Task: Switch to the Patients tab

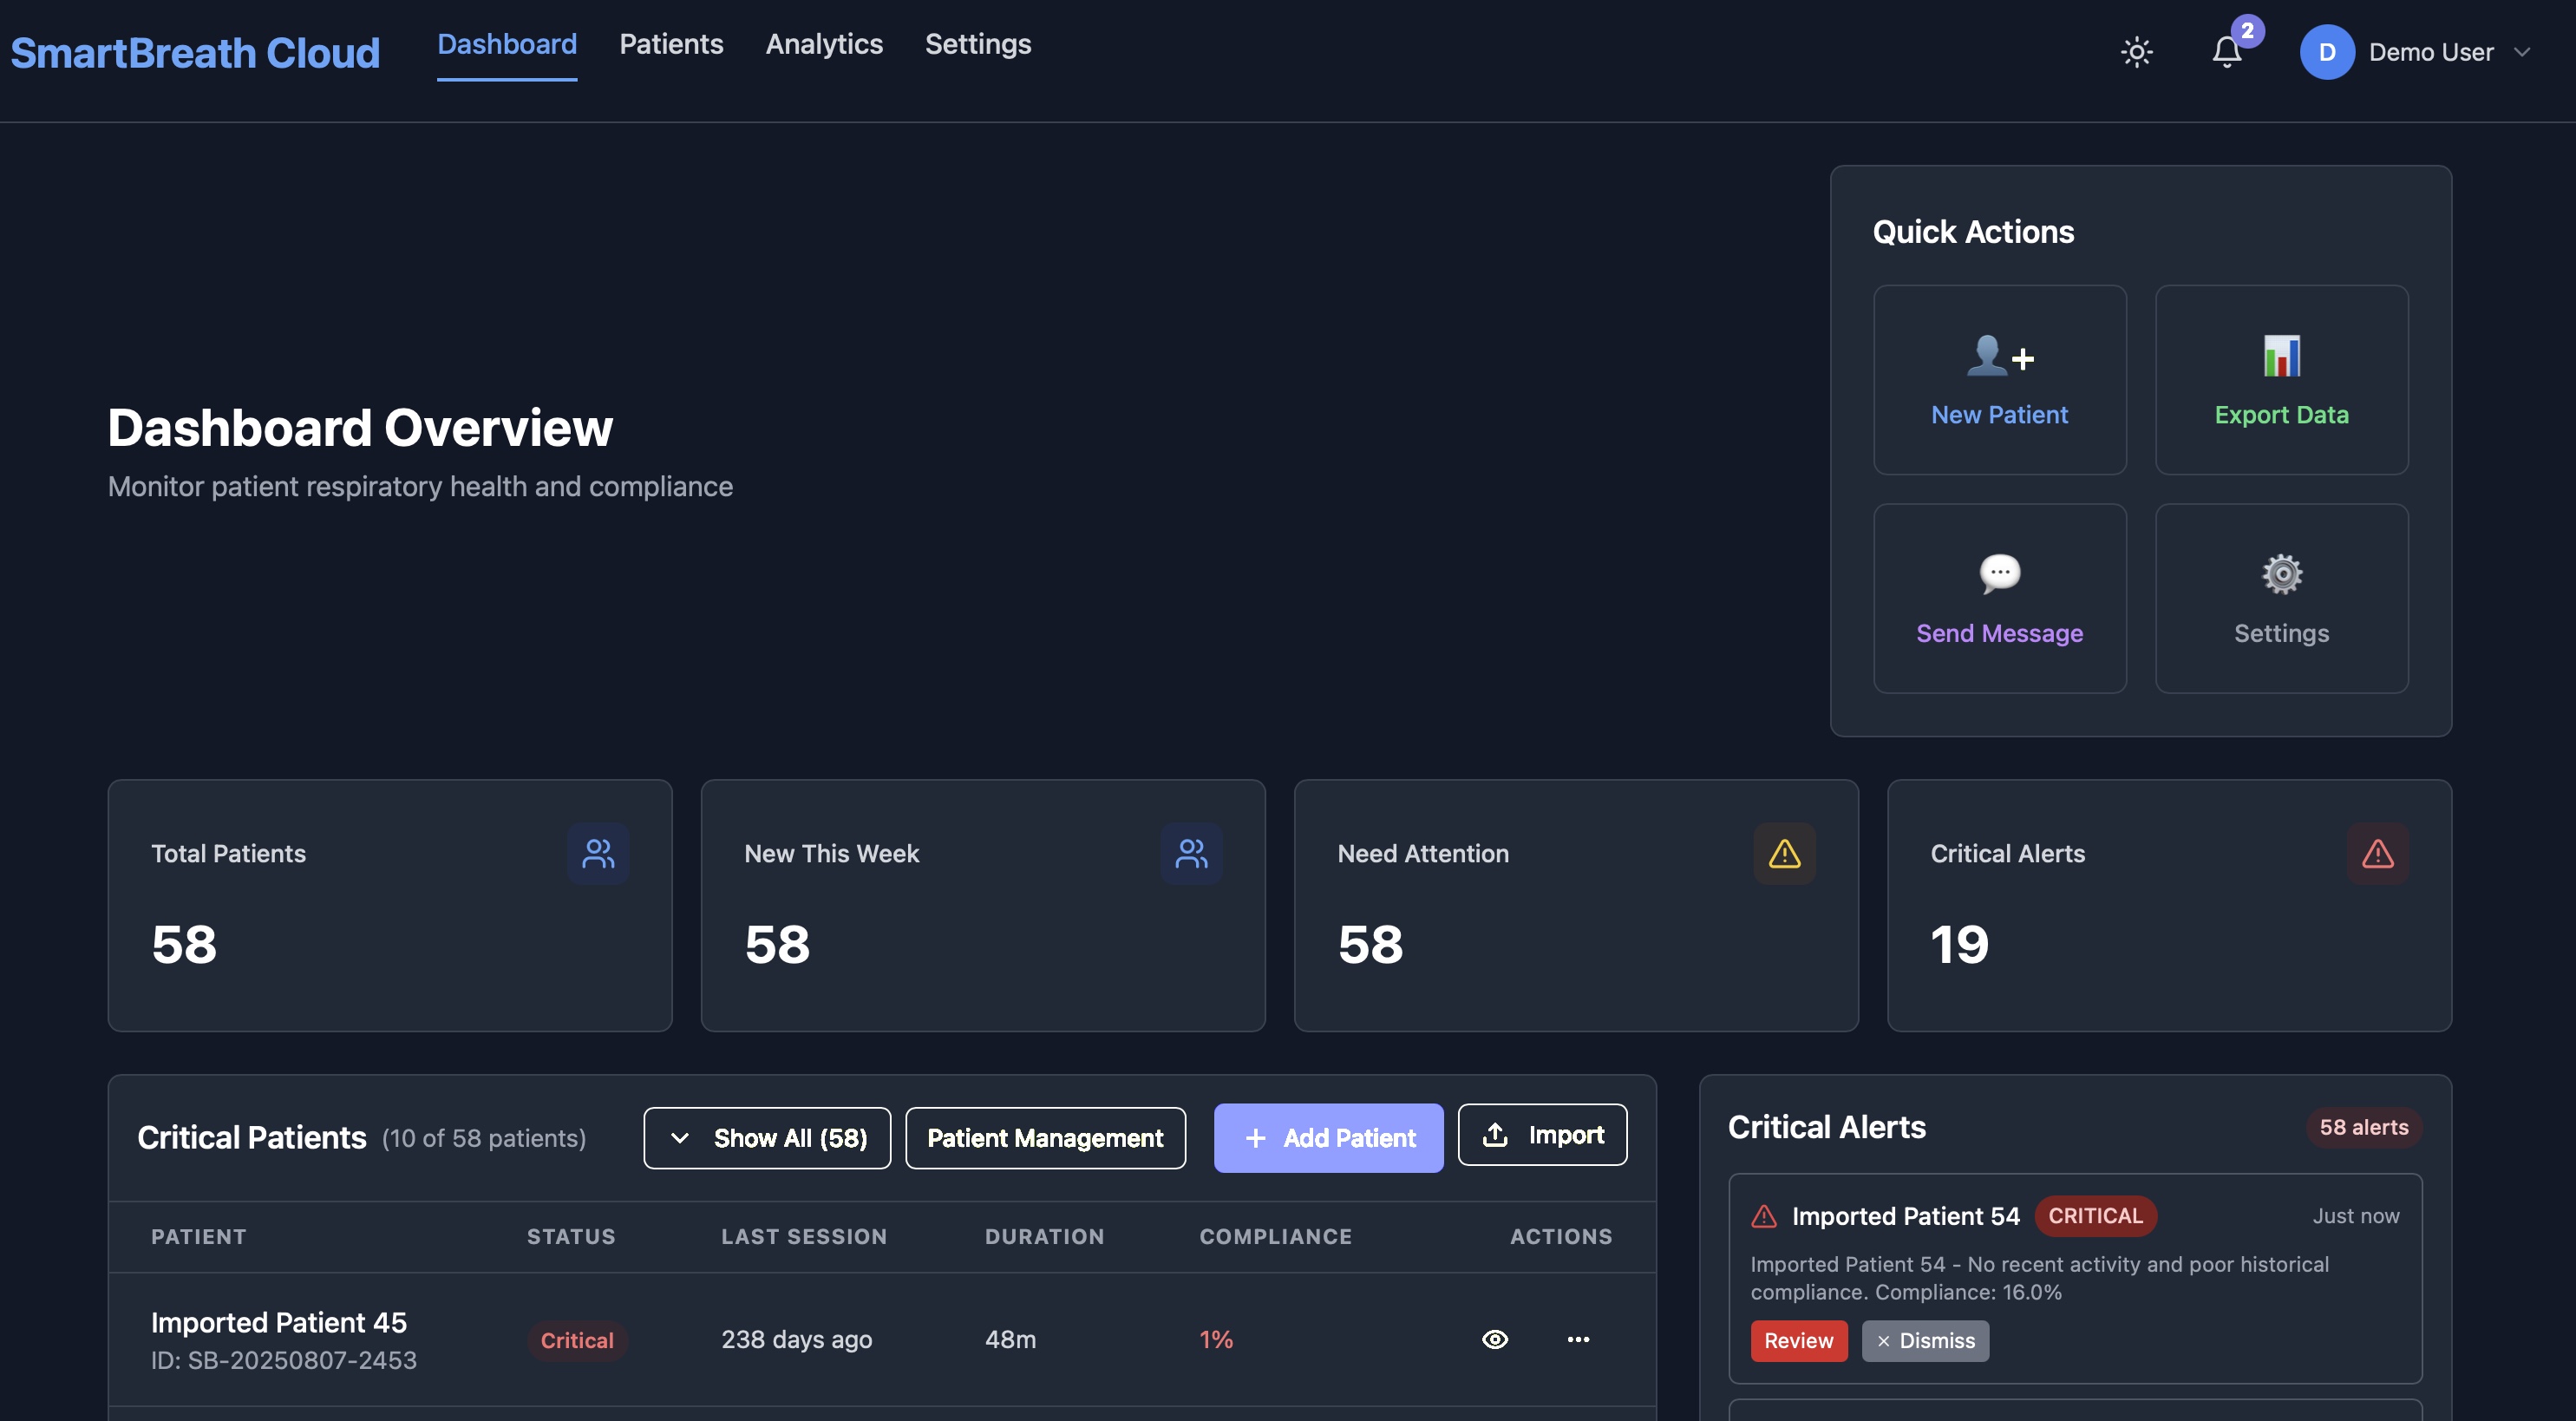Action: pos(671,44)
